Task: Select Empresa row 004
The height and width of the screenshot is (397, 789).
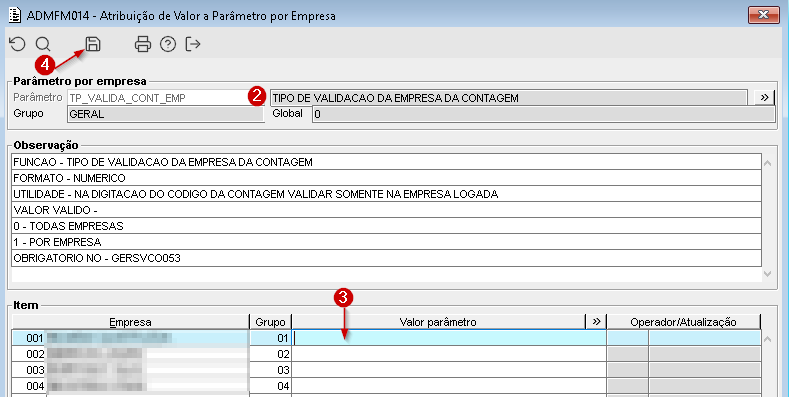Action: [x=130, y=386]
